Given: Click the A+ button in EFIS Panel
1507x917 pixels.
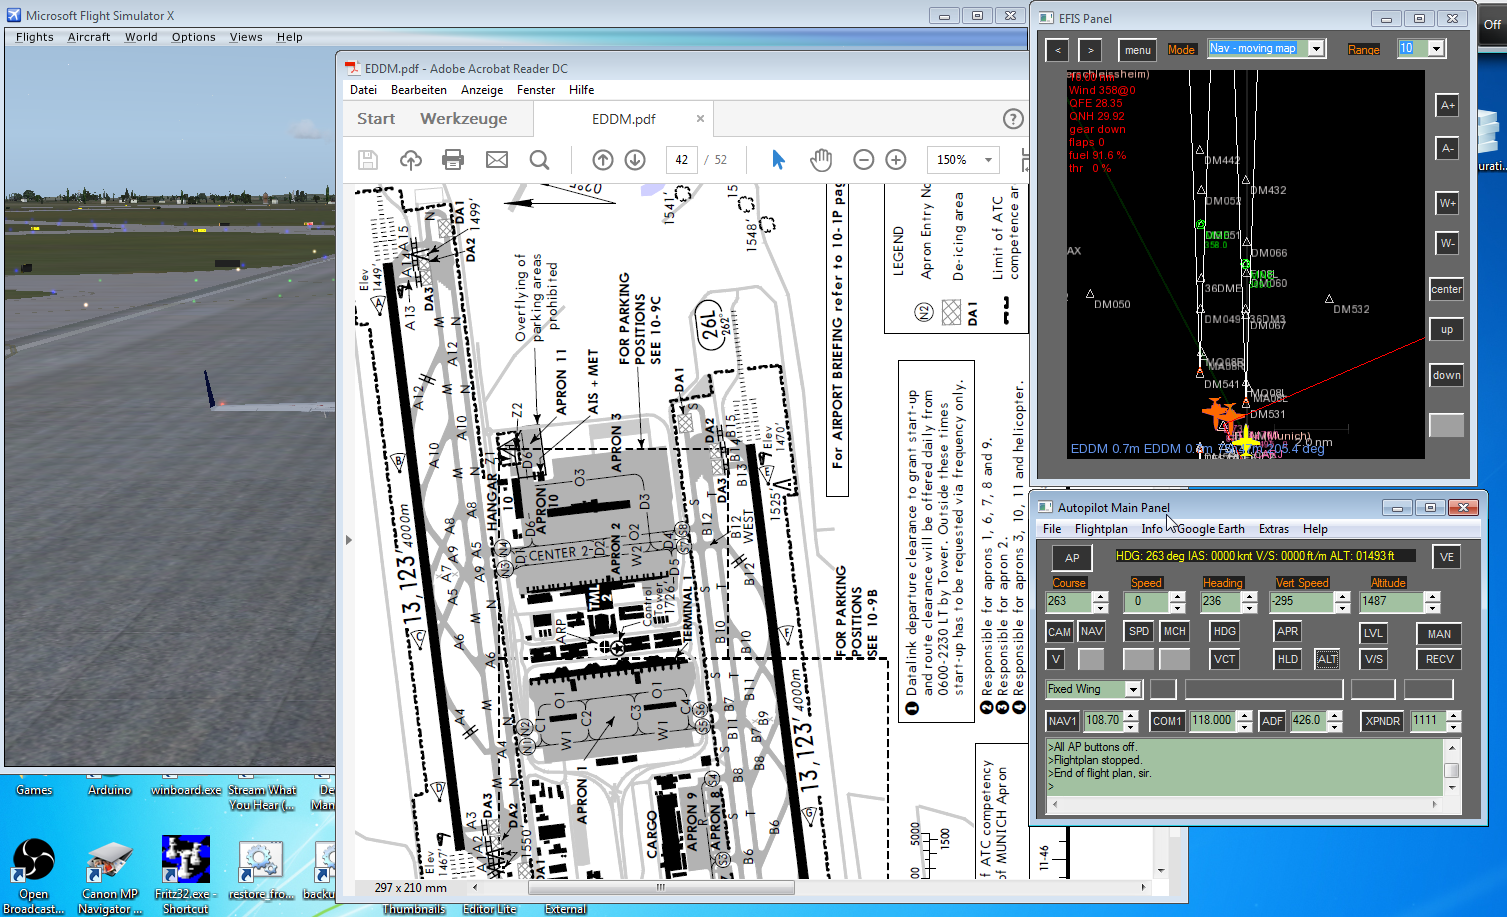Looking at the screenshot, I should [x=1447, y=105].
